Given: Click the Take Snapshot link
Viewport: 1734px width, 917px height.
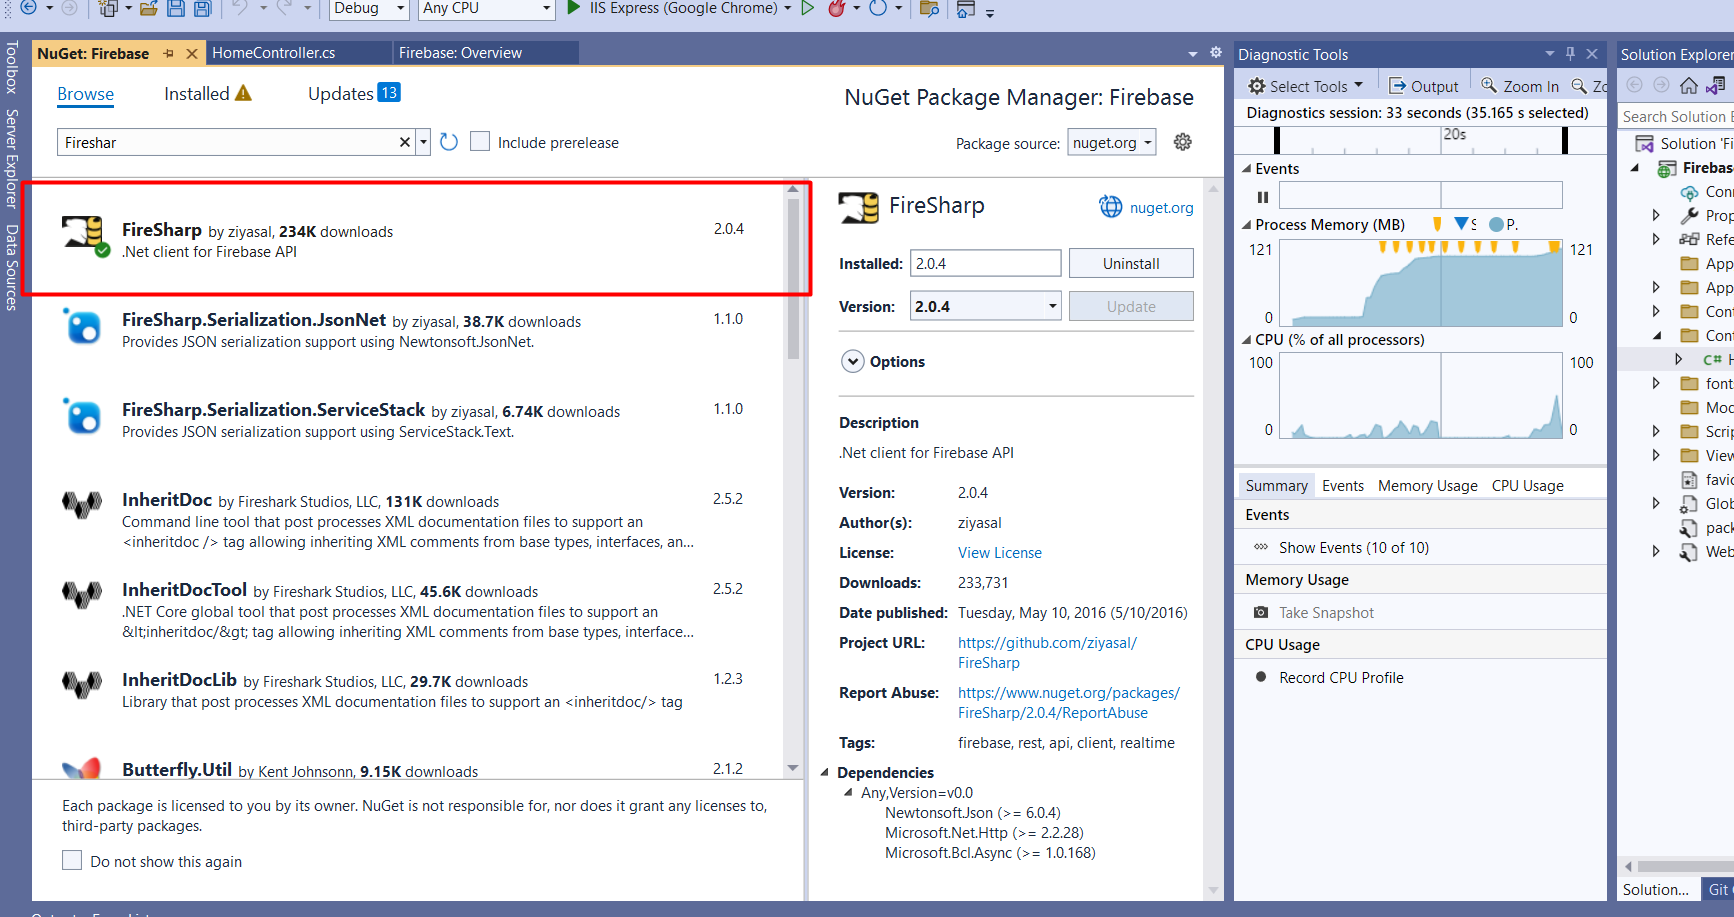Looking at the screenshot, I should tap(1326, 612).
